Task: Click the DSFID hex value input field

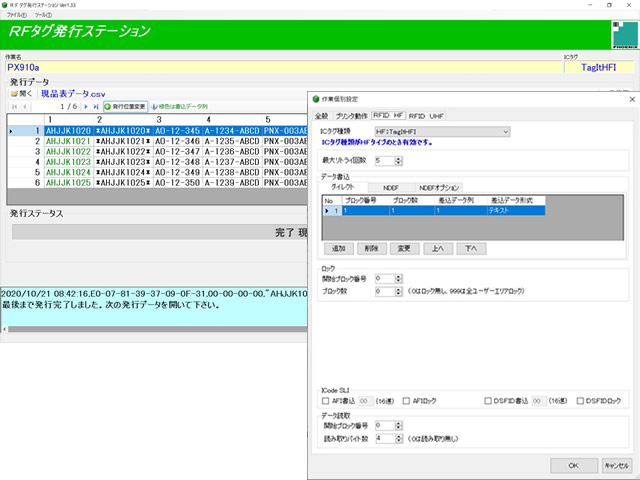Action: 539,401
